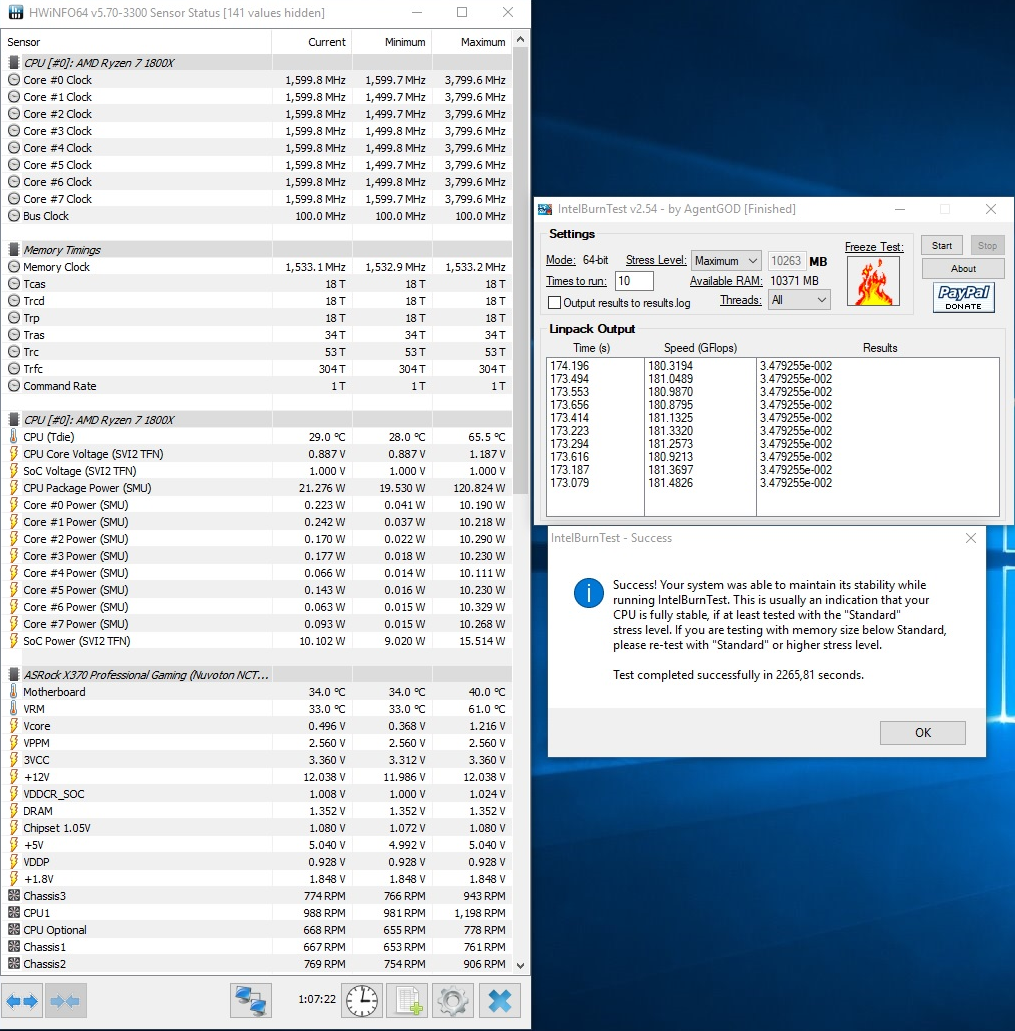1015x1031 pixels.
Task: Select the SoC Power lightning icon
Action: point(14,640)
